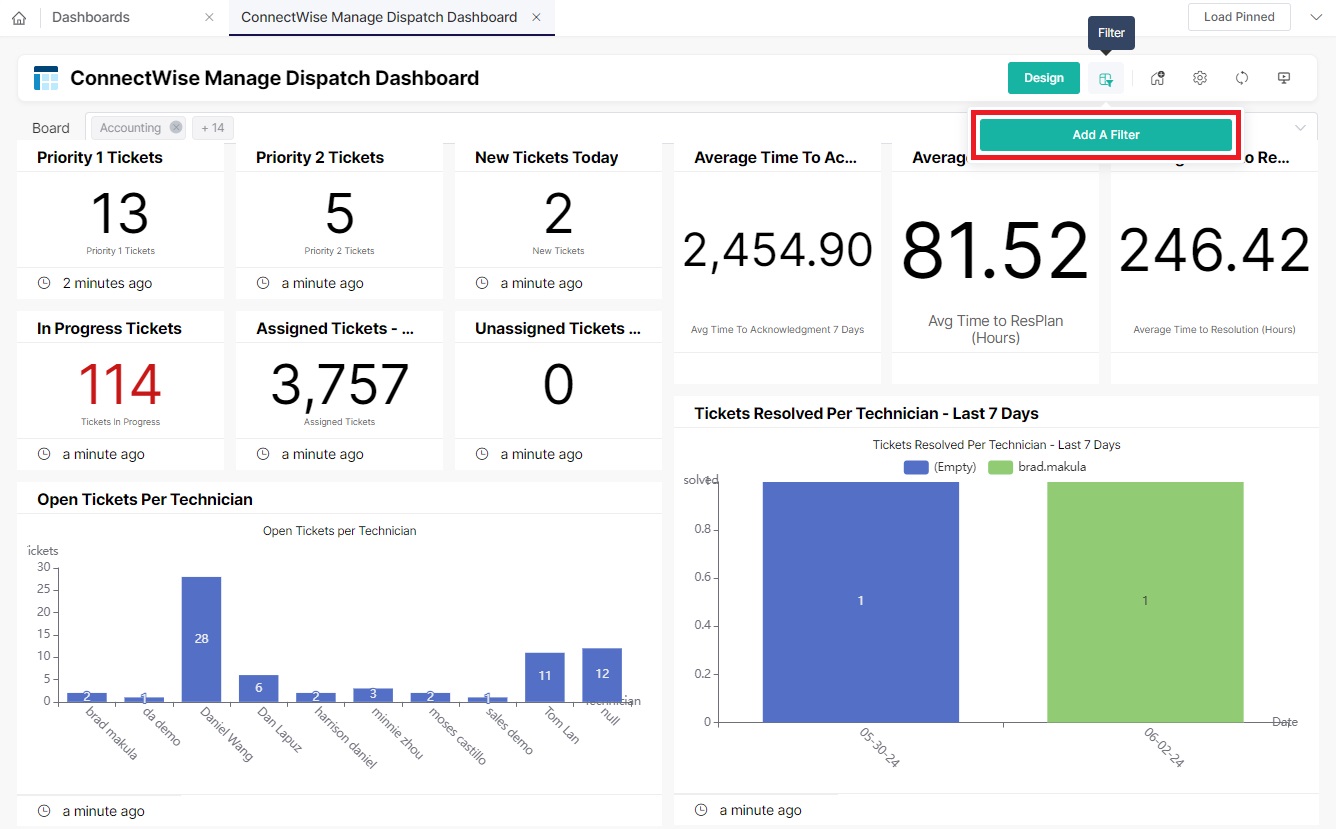Image resolution: width=1336 pixels, height=829 pixels.
Task: Click the Add A Filter button
Action: pyautogui.click(x=1105, y=134)
